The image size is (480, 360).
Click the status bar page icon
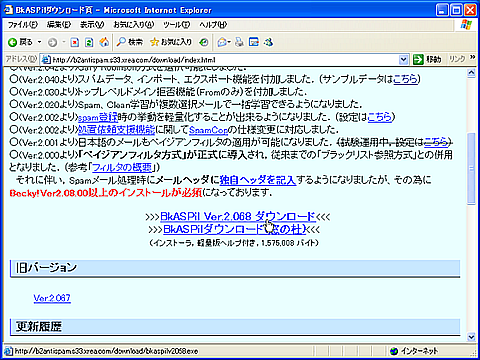pyautogui.click(x=8, y=351)
